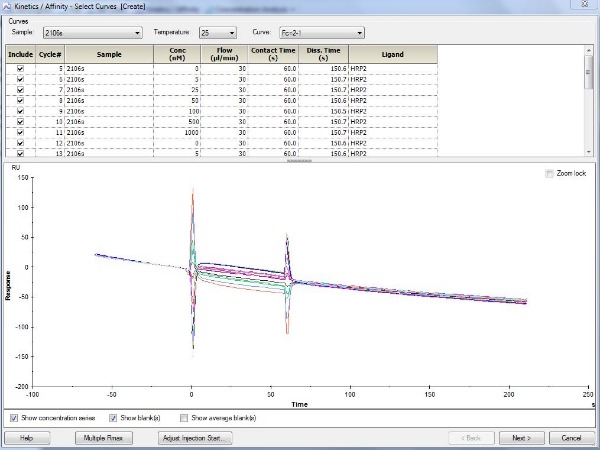Proceed with the Next button
Image resolution: width=600 pixels, height=450 pixels.
[x=521, y=438]
